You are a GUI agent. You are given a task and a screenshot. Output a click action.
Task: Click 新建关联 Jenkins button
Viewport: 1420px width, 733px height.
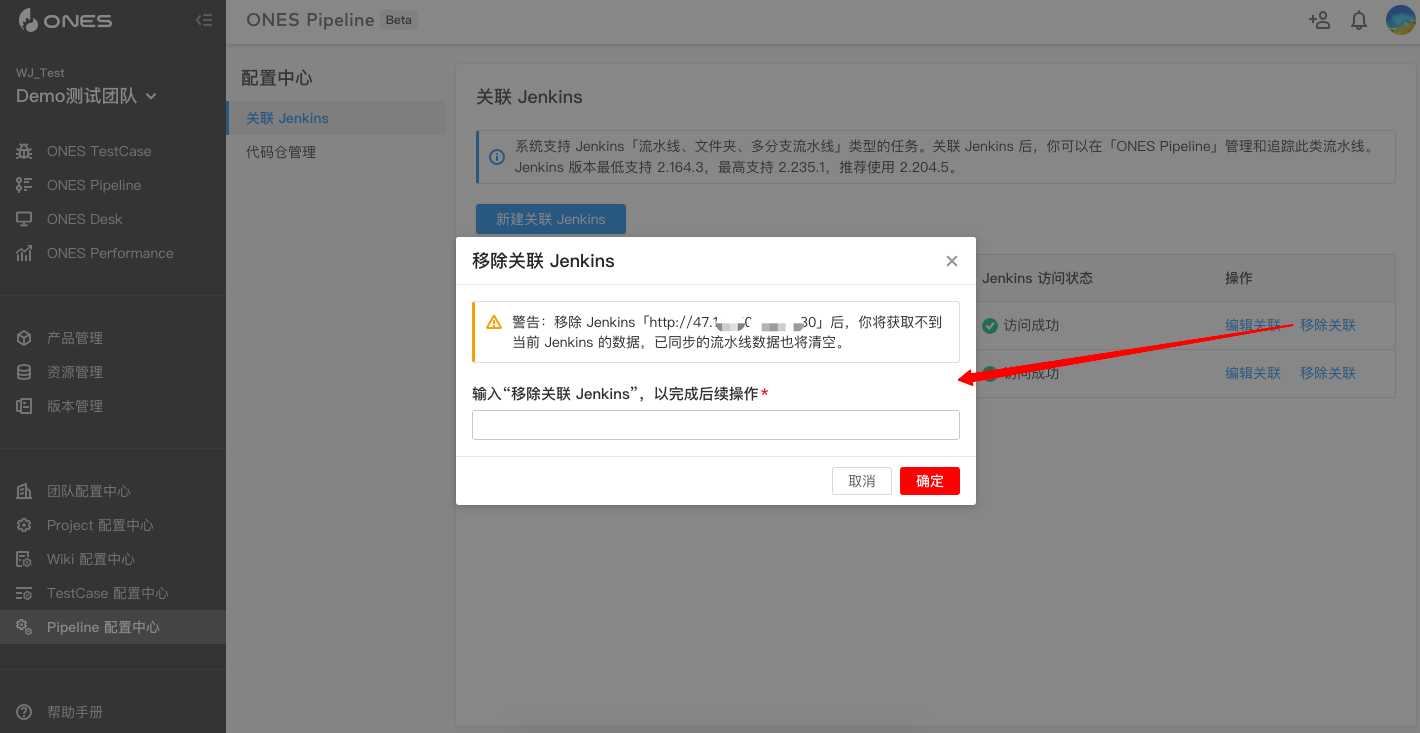[551, 219]
